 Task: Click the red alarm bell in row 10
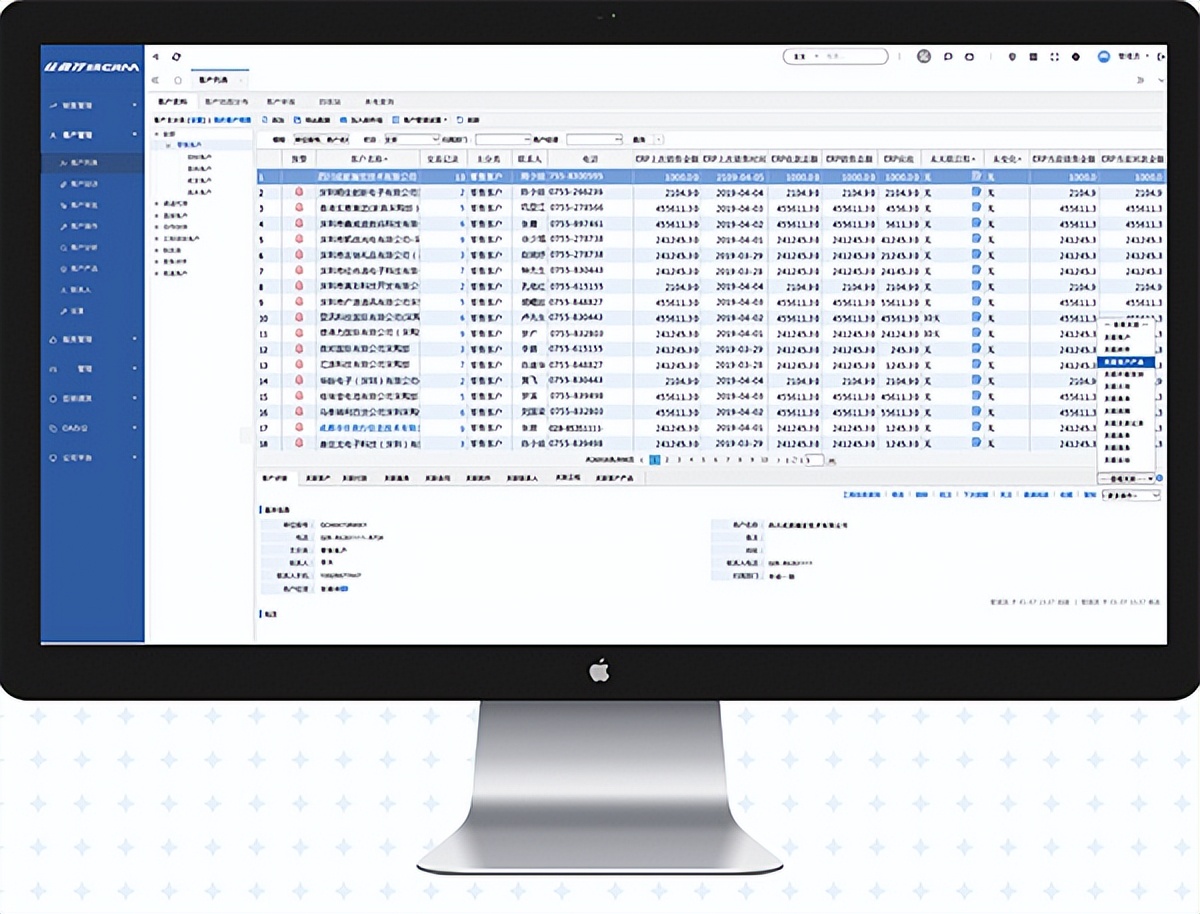point(298,318)
